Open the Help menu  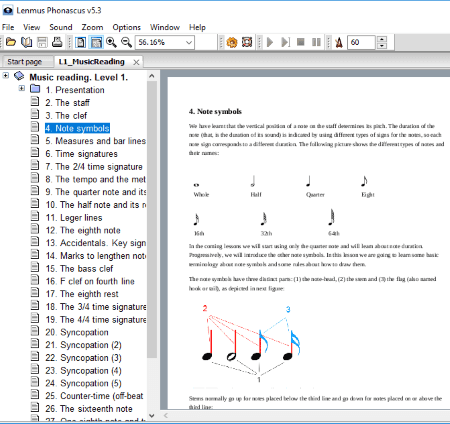[197, 27]
